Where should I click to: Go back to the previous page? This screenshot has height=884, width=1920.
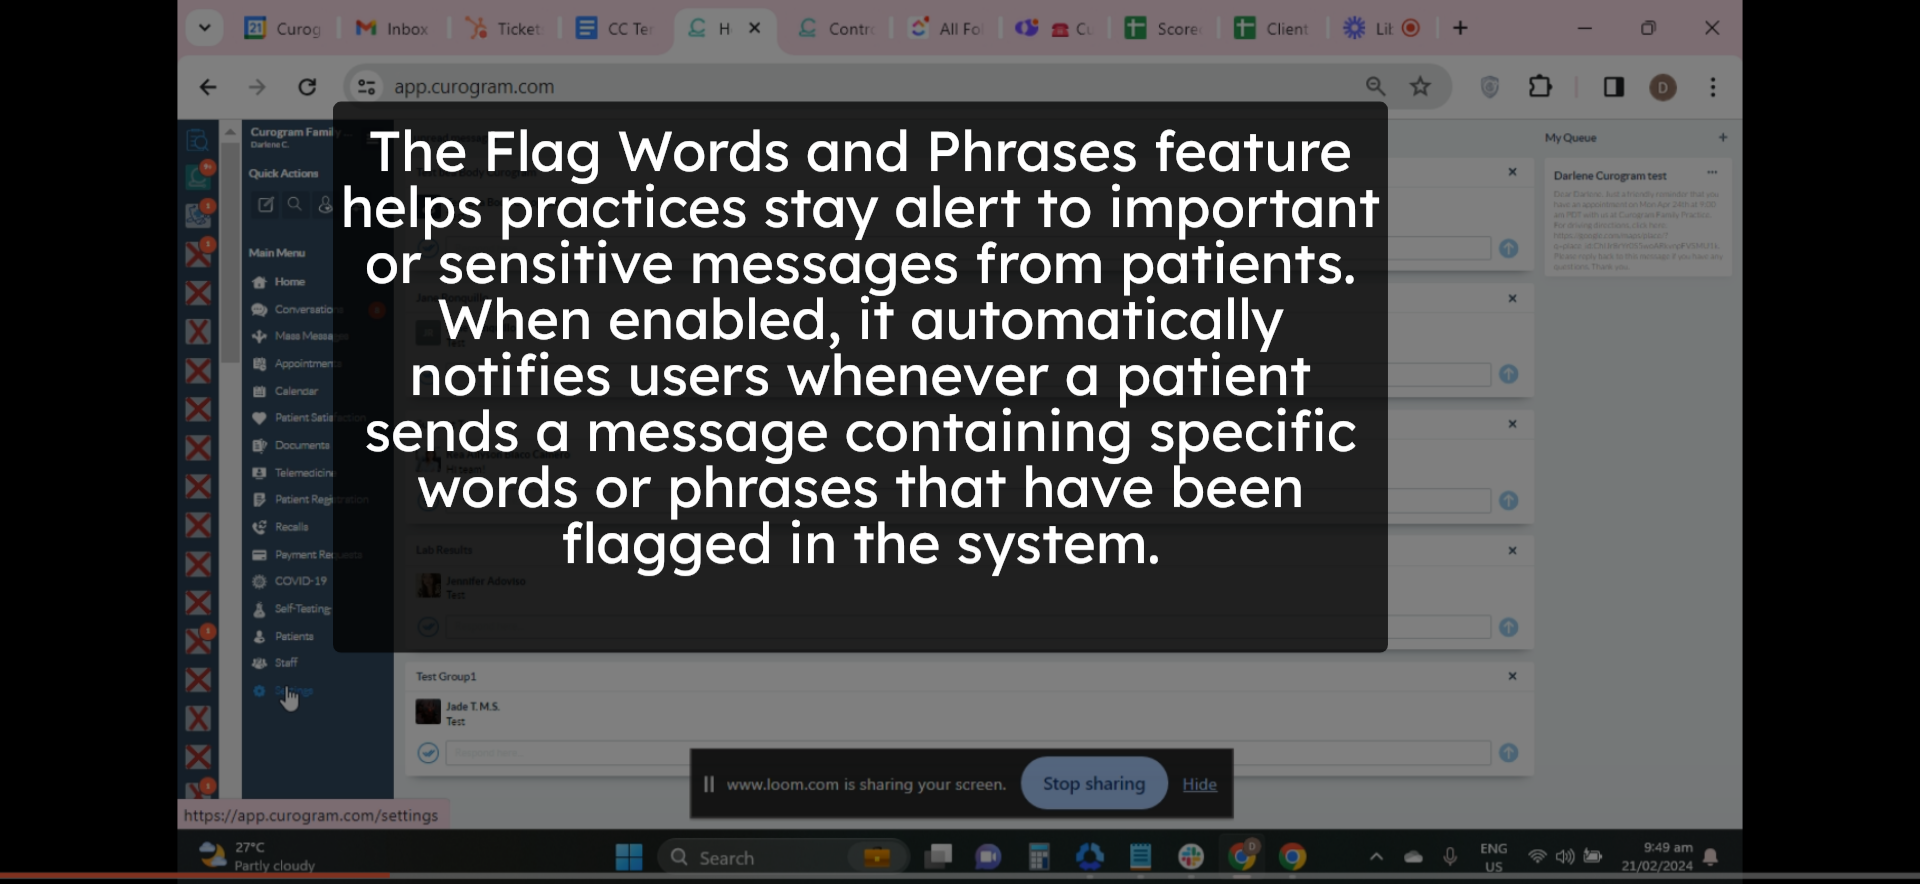(208, 87)
